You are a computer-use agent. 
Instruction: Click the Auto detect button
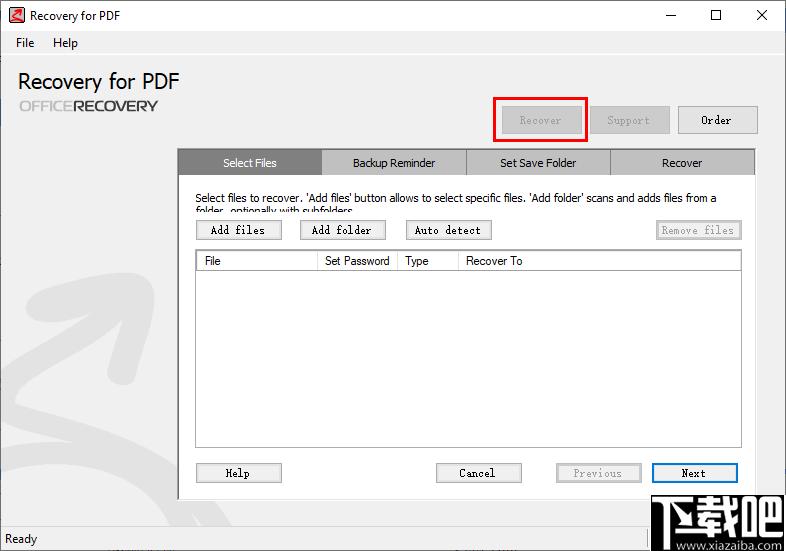pyautogui.click(x=449, y=230)
